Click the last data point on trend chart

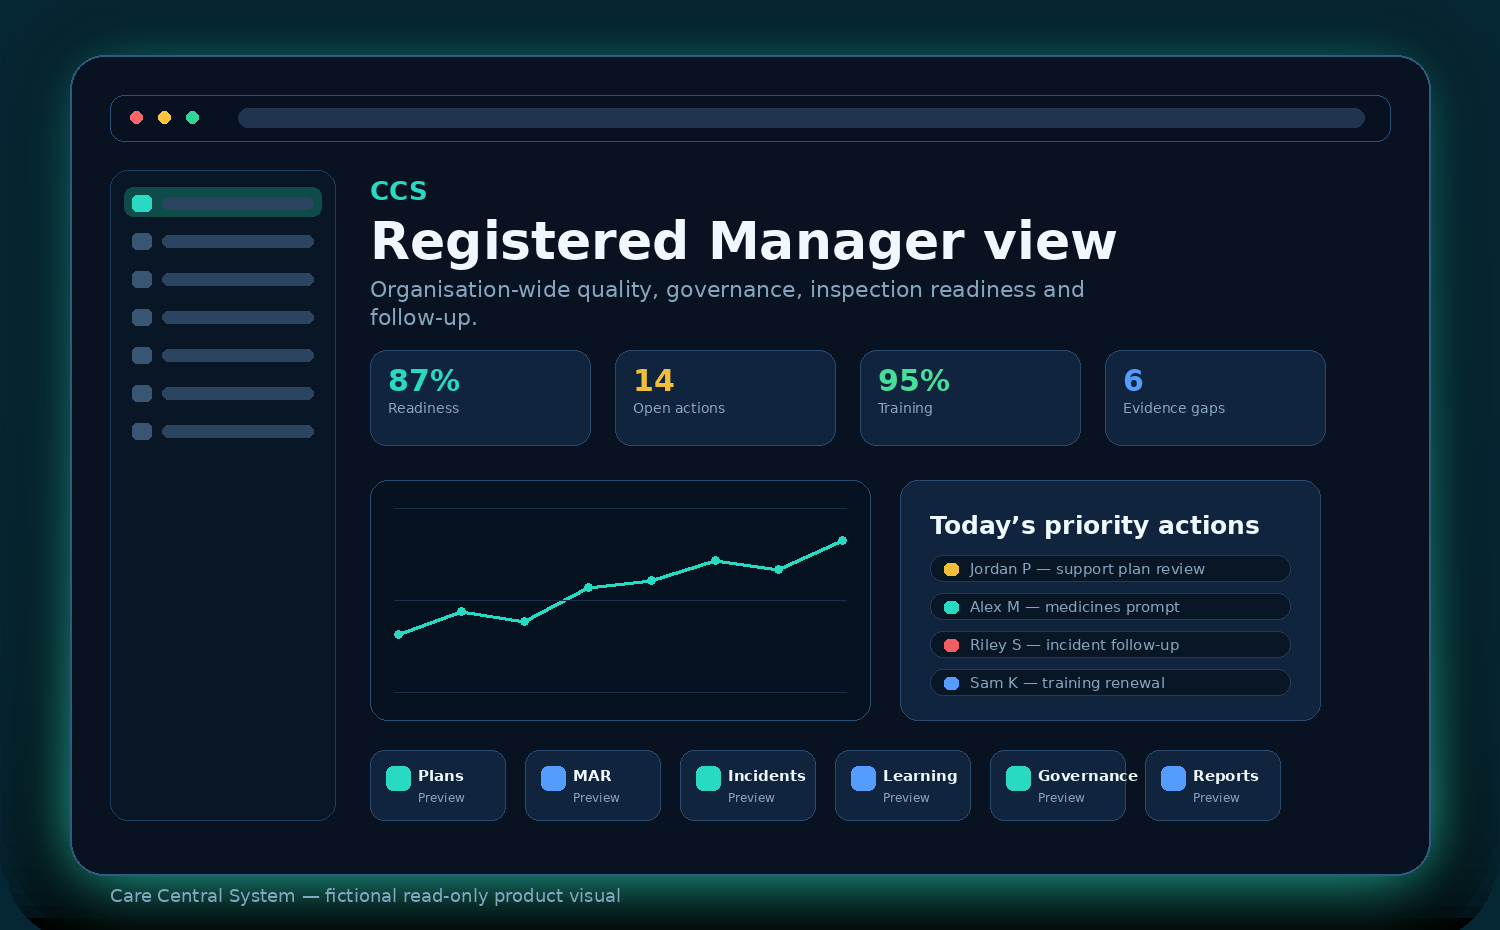[x=842, y=540]
